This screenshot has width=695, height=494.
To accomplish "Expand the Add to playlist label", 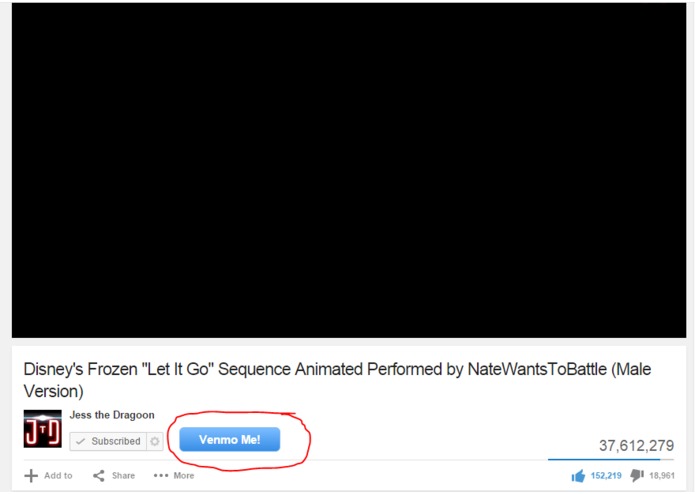I will pyautogui.click(x=58, y=476).
